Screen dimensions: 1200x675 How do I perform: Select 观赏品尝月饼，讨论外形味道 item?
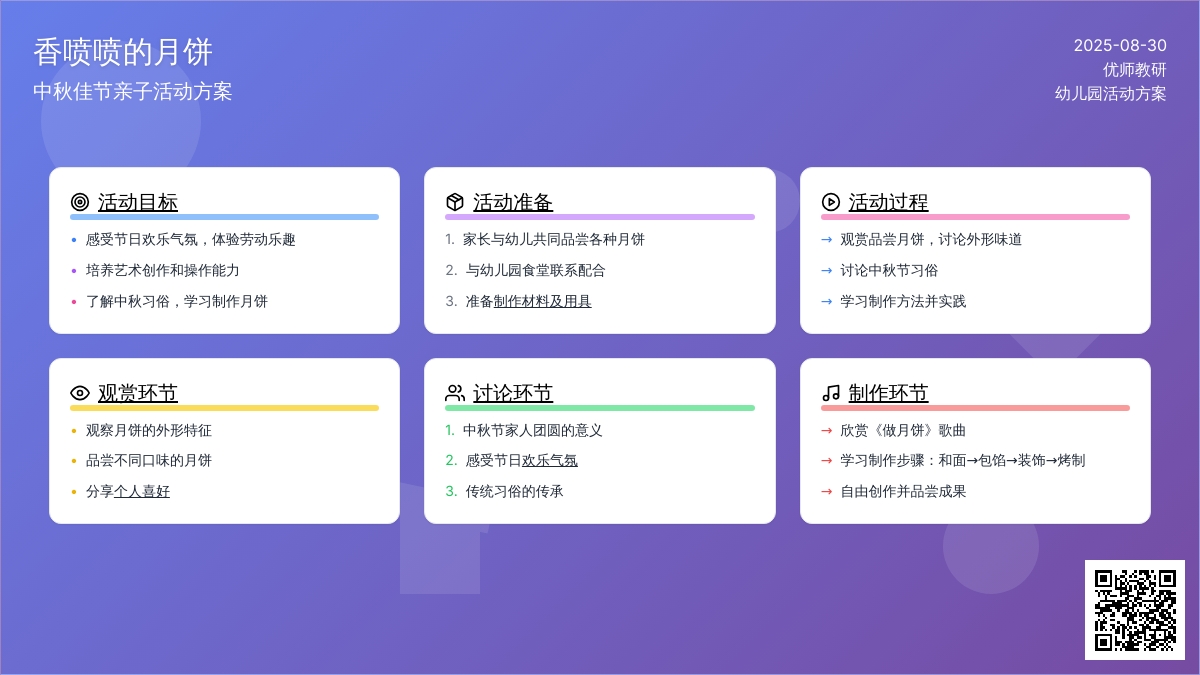931,240
